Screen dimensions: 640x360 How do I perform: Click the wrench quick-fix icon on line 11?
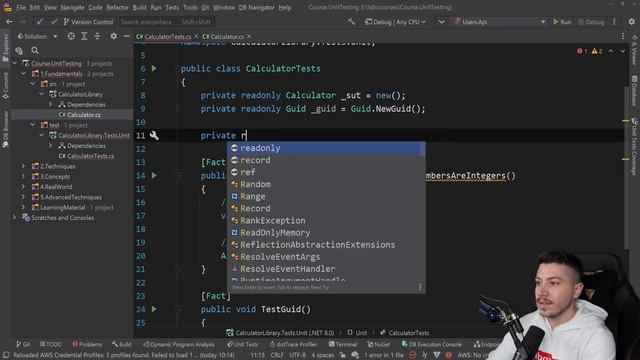(x=154, y=135)
